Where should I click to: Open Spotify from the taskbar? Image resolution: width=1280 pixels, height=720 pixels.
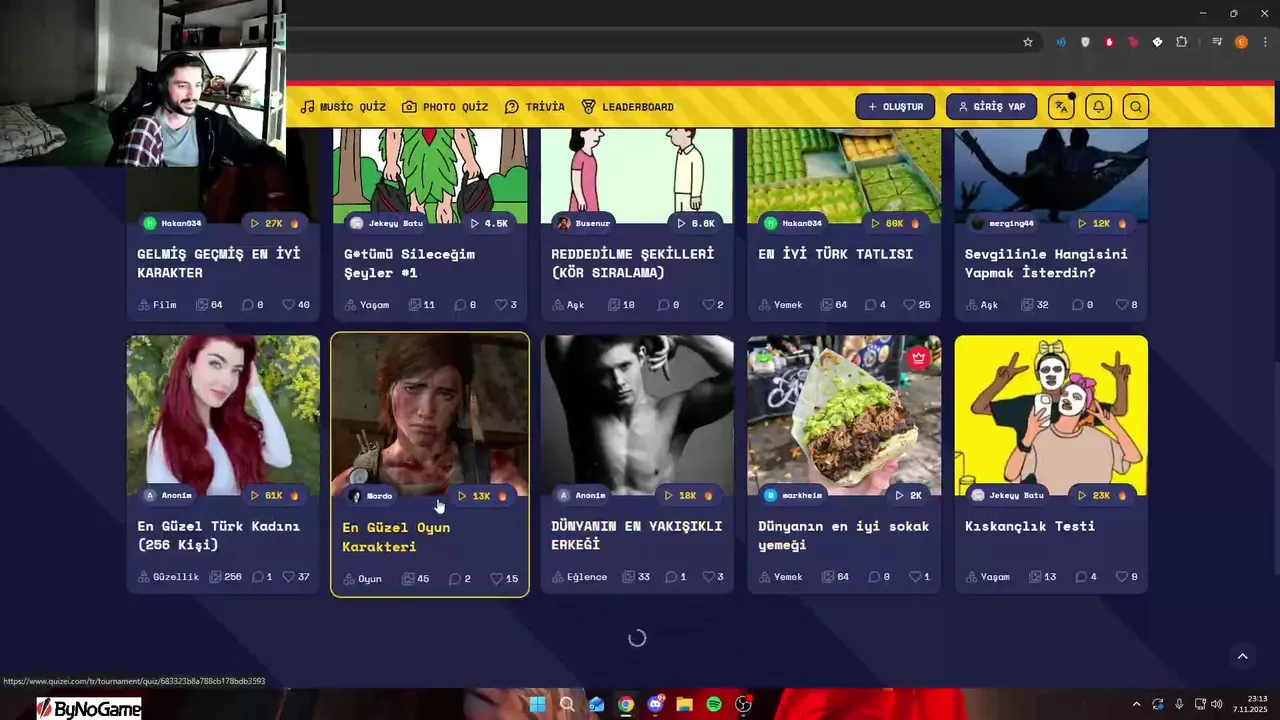714,704
